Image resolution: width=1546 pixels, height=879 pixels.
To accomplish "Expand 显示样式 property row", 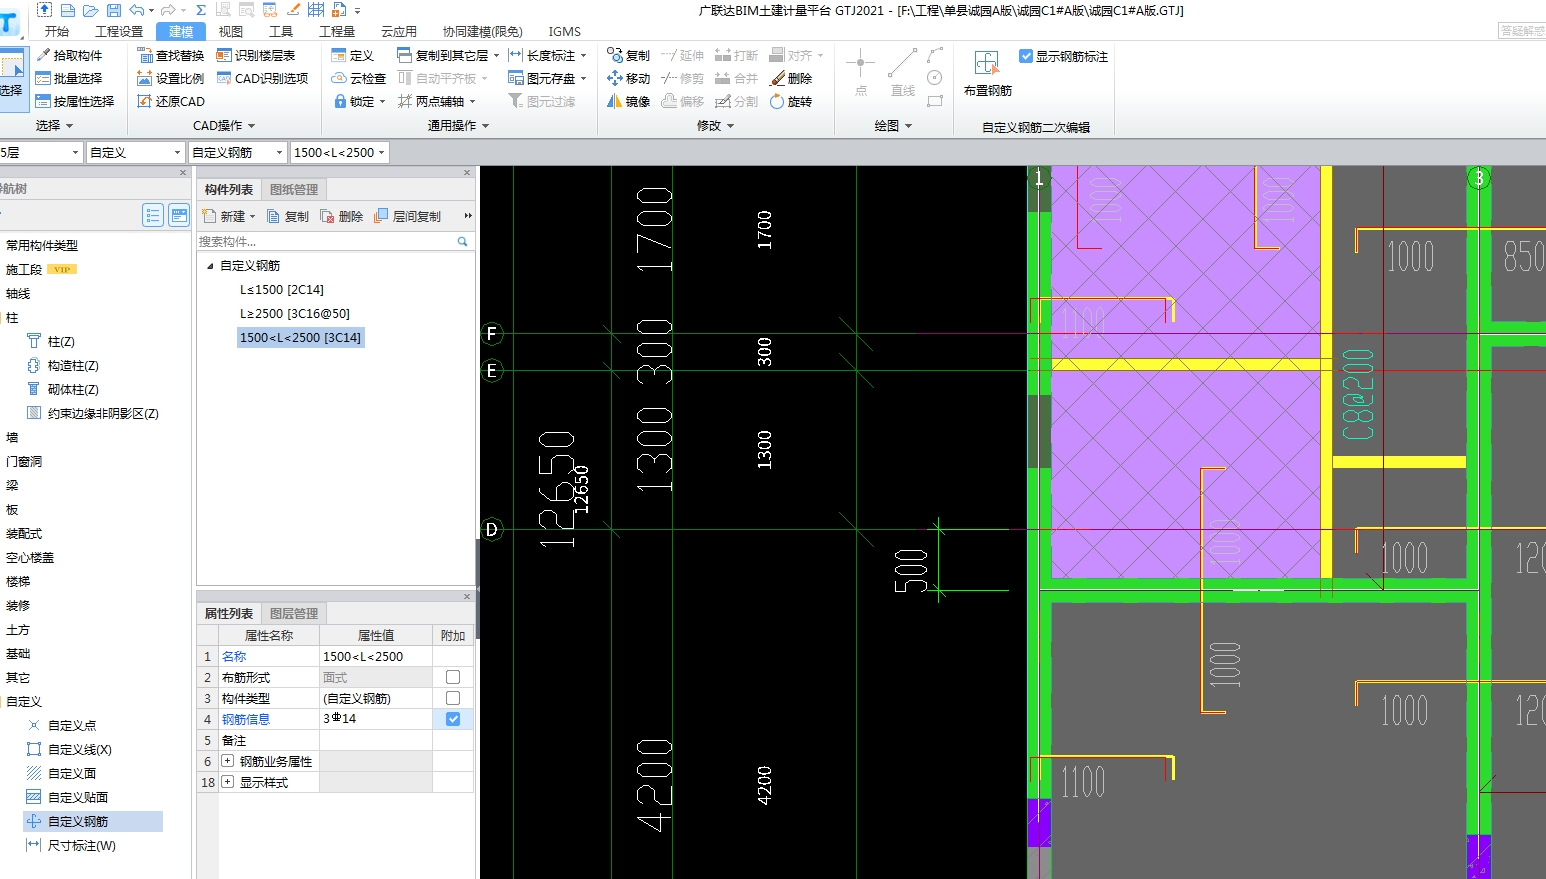I will (x=227, y=782).
